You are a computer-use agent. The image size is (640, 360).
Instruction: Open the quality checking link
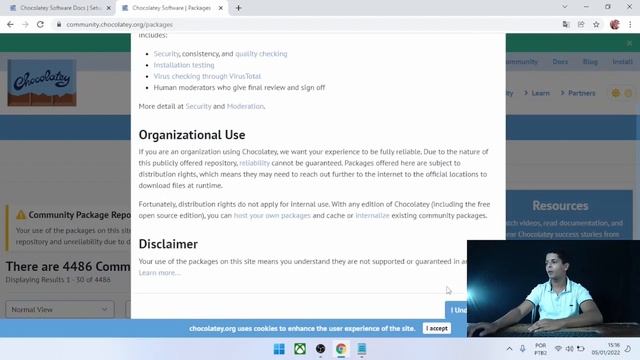pyautogui.click(x=261, y=53)
